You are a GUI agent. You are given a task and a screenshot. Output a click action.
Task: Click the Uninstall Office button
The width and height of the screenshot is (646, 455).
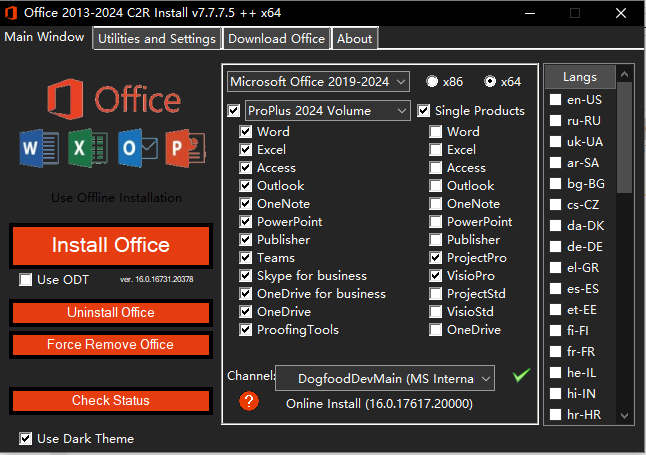[x=111, y=312]
